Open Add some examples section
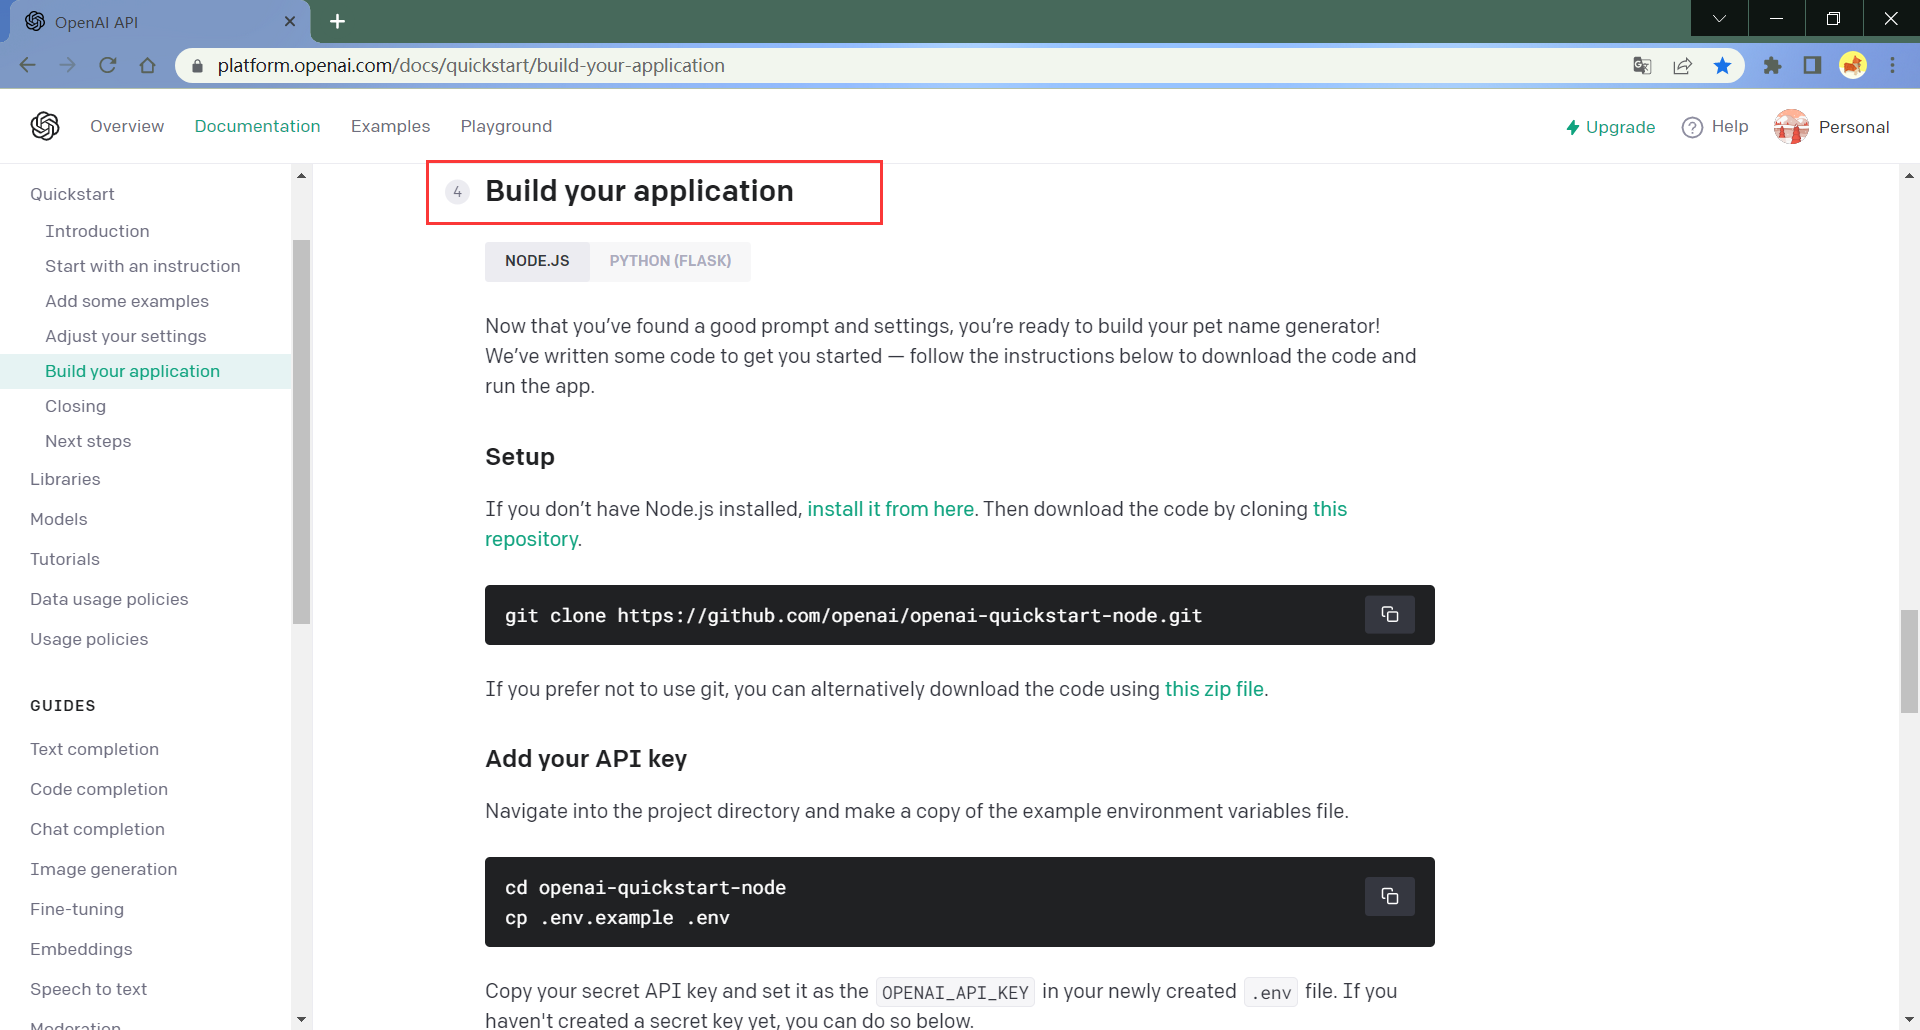This screenshot has width=1920, height=1030. click(x=127, y=301)
